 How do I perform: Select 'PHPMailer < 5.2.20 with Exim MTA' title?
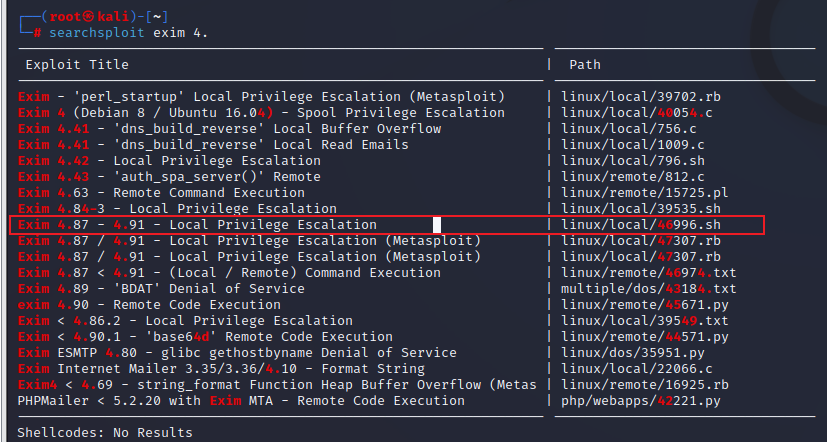point(241,400)
